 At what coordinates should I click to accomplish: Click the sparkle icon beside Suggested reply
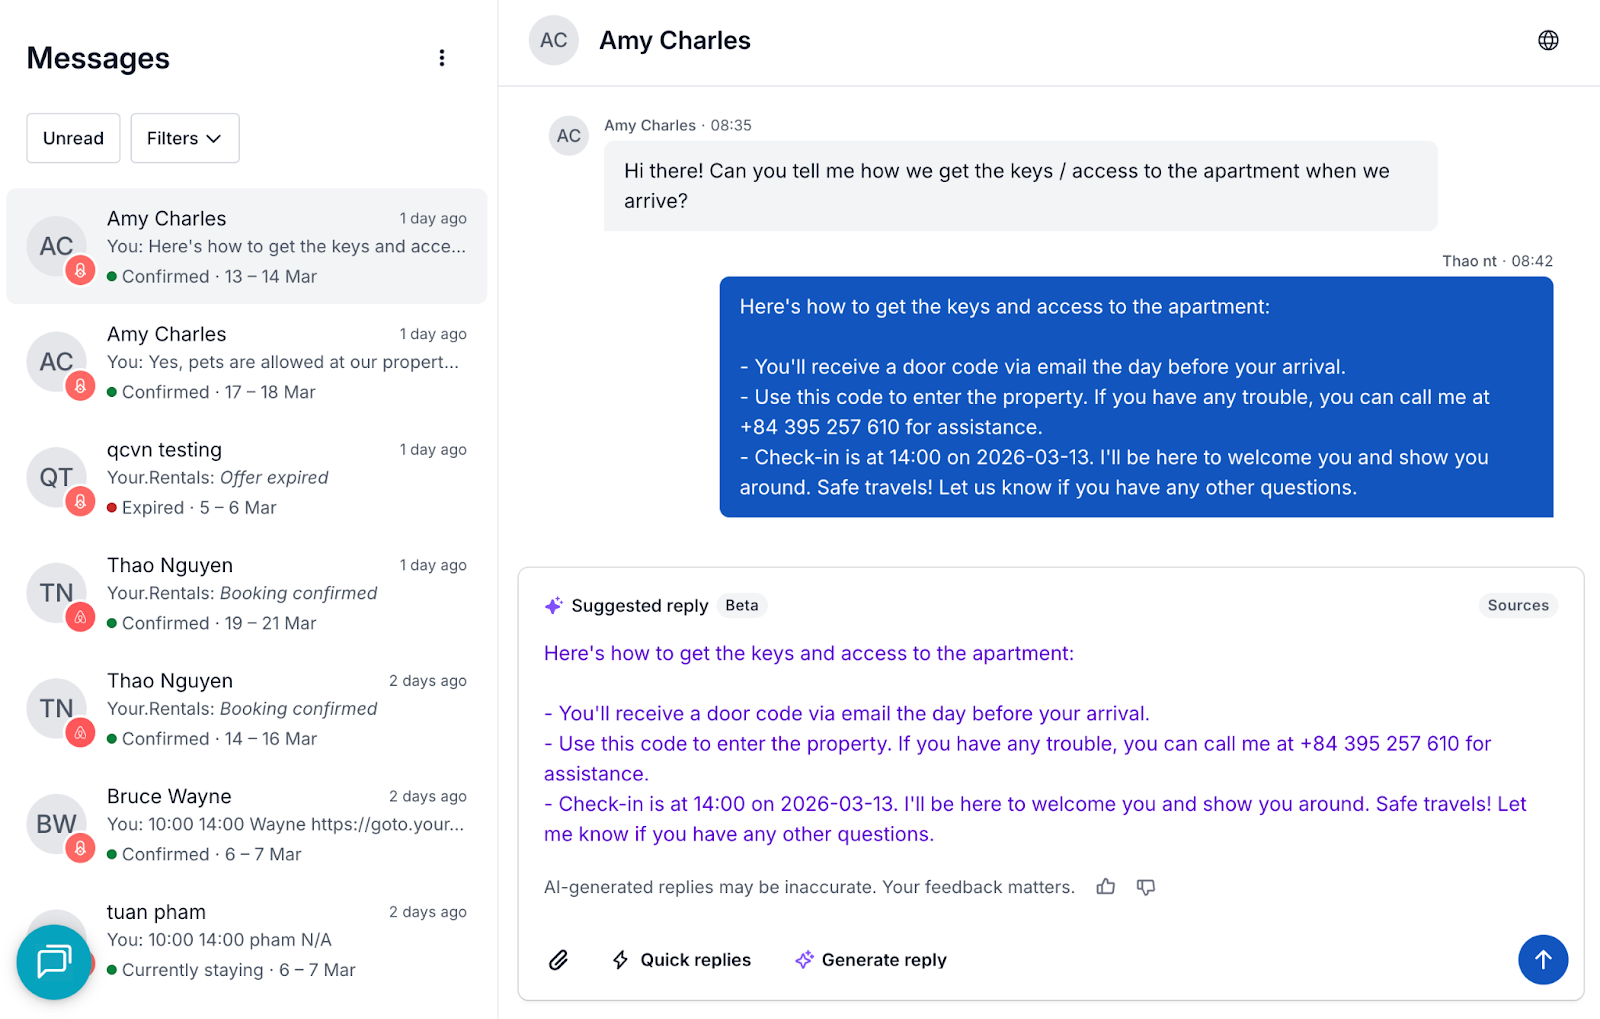[553, 606]
